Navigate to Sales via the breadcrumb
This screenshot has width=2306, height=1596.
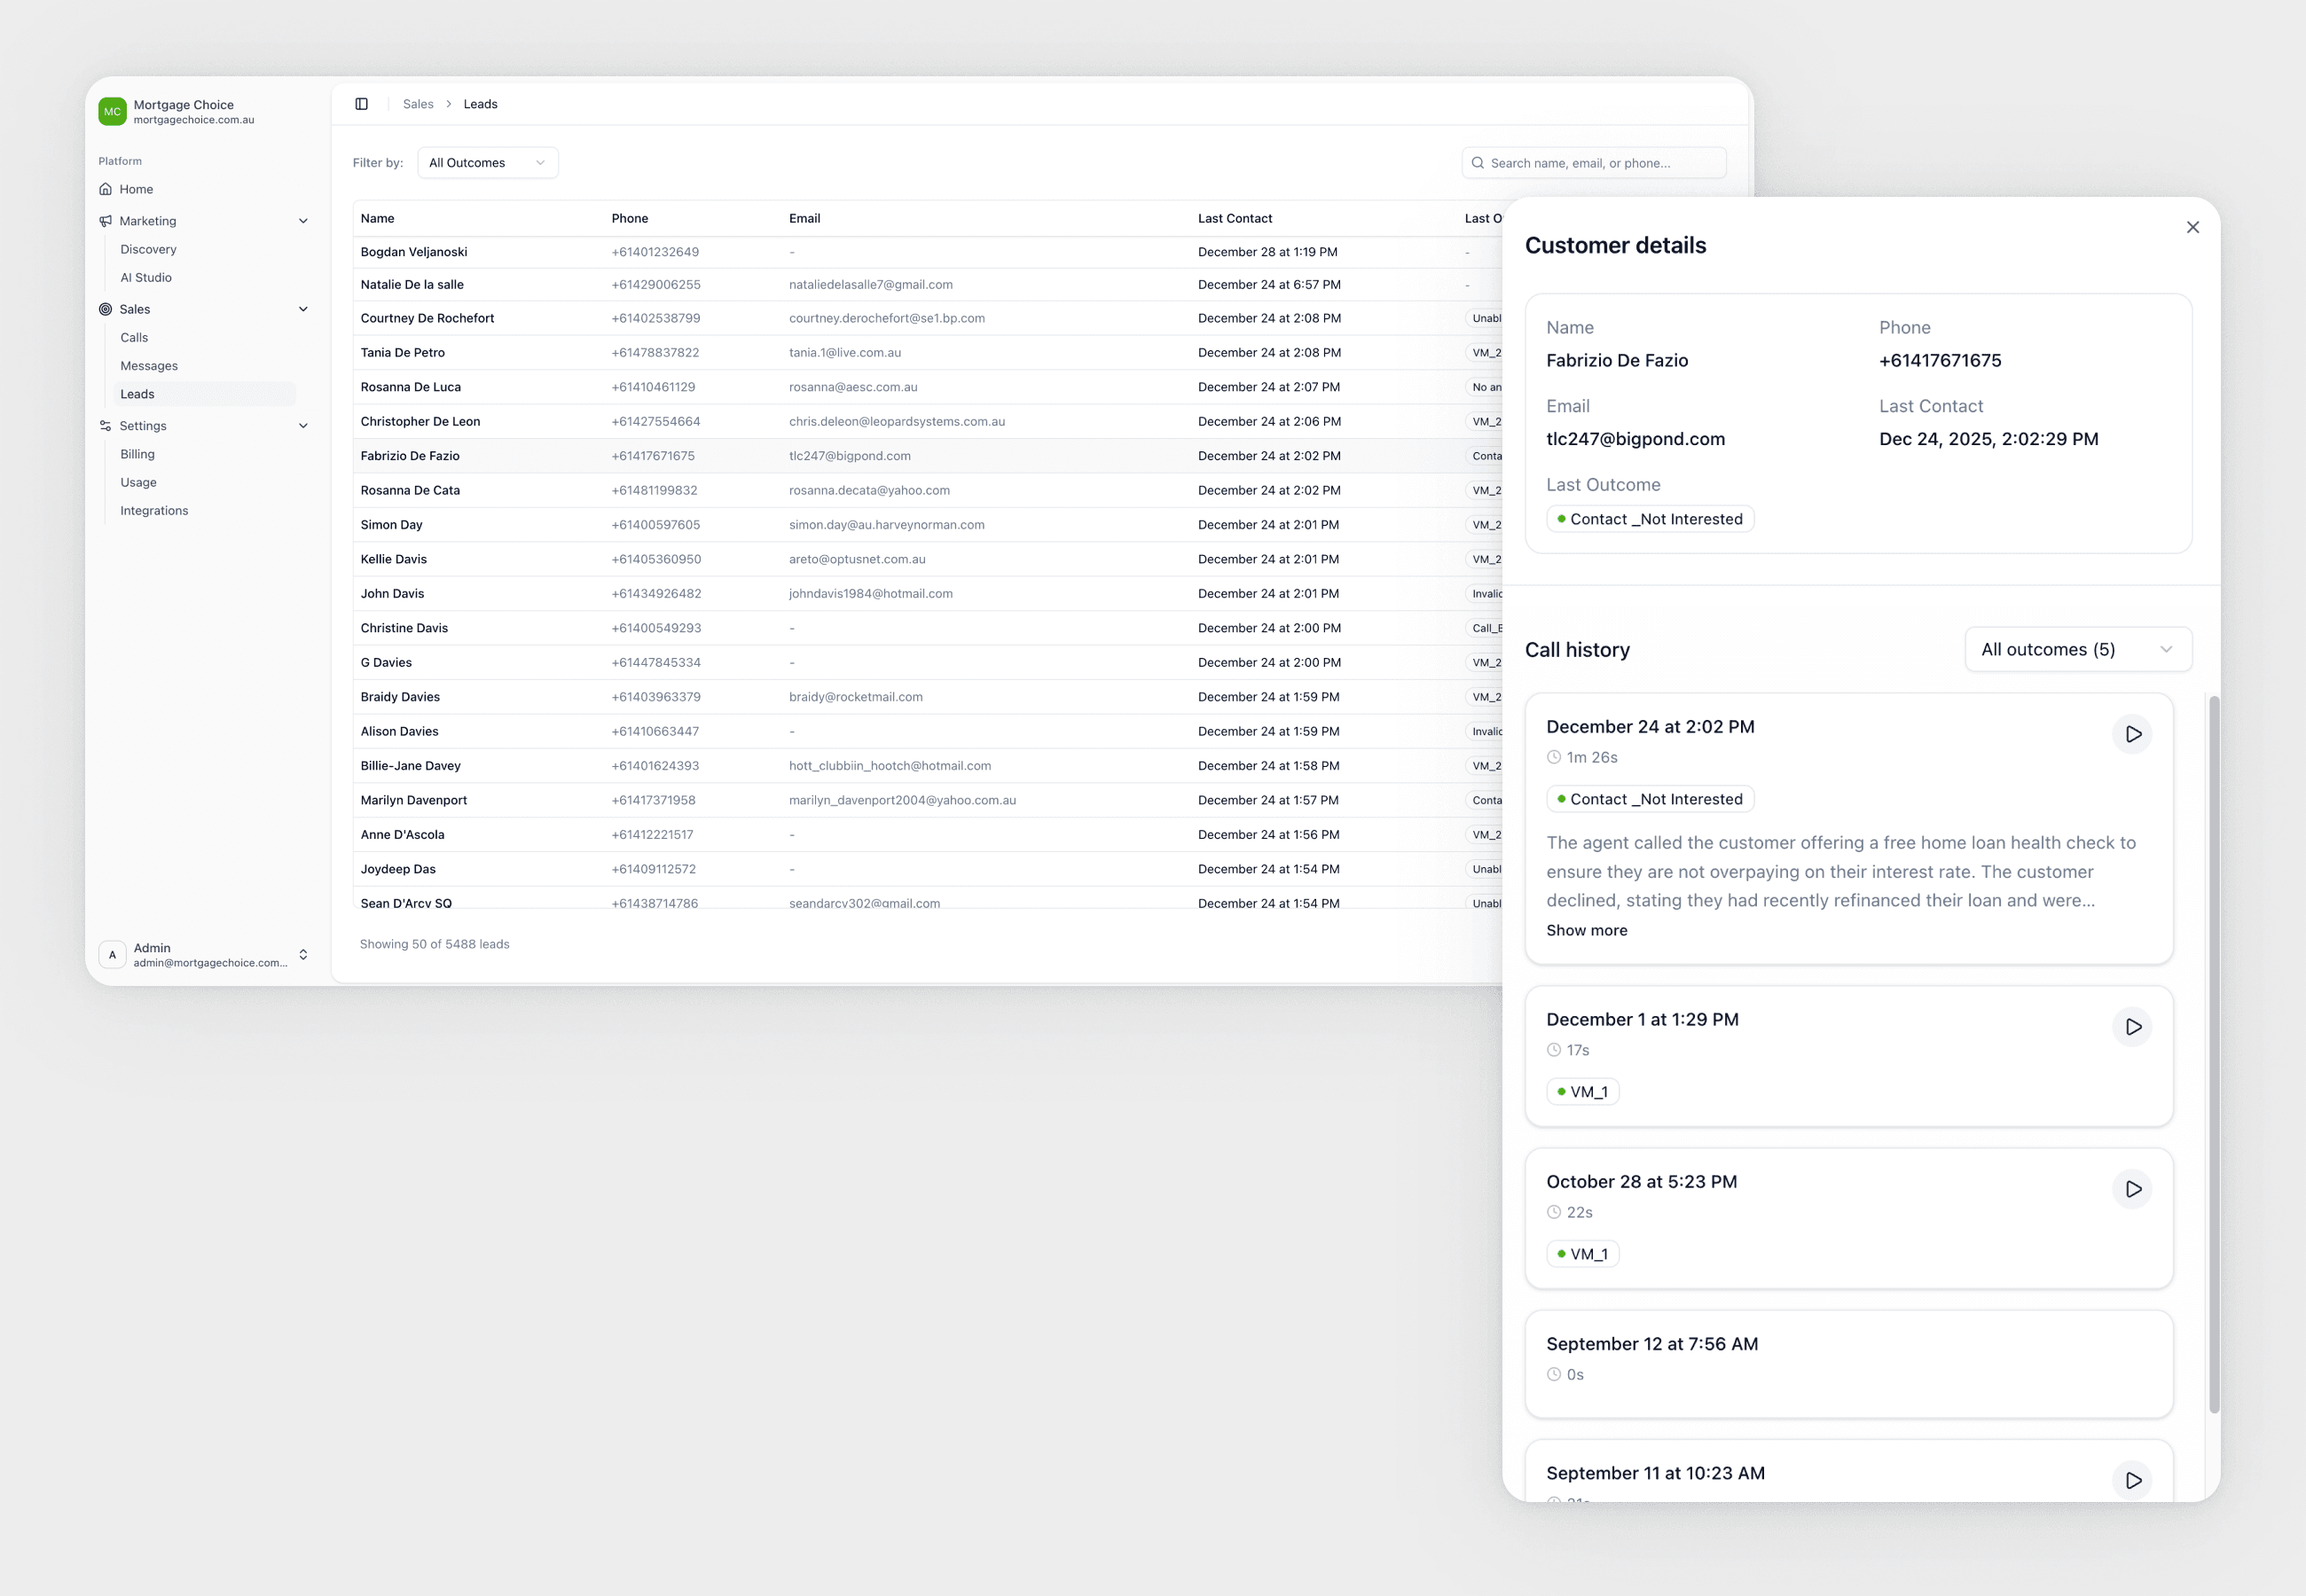(418, 103)
